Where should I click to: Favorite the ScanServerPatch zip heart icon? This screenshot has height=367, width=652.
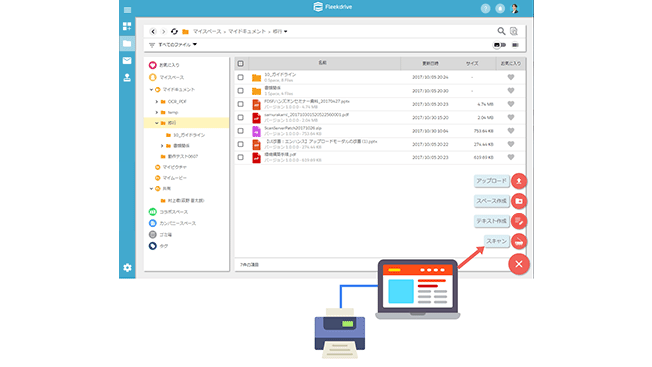511,131
